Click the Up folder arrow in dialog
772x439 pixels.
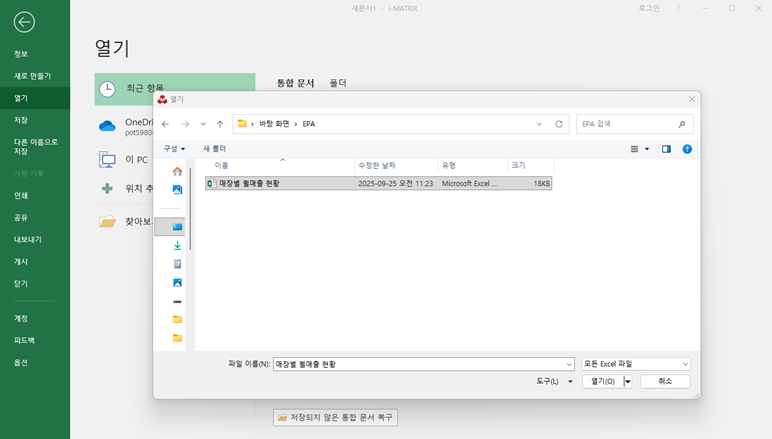pos(220,124)
